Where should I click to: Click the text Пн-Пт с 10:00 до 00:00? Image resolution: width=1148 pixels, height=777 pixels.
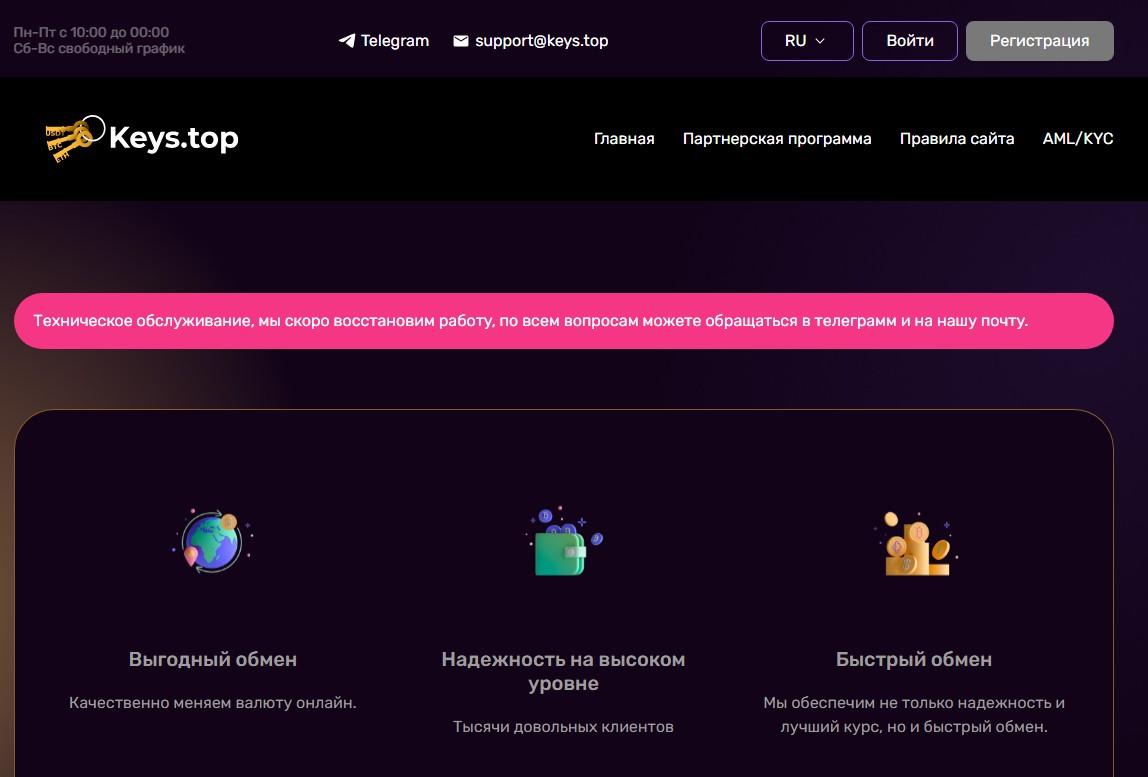pos(92,32)
